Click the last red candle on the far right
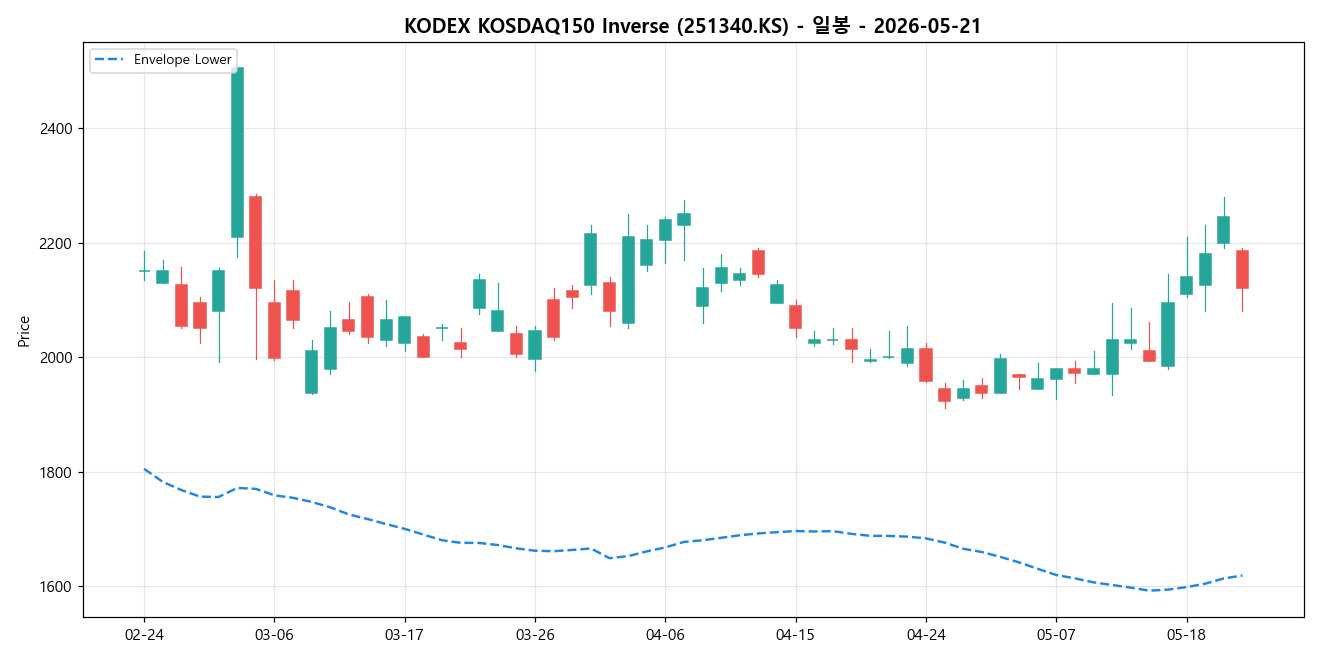Screen dimensions: 1320x660 pyautogui.click(x=1242, y=269)
